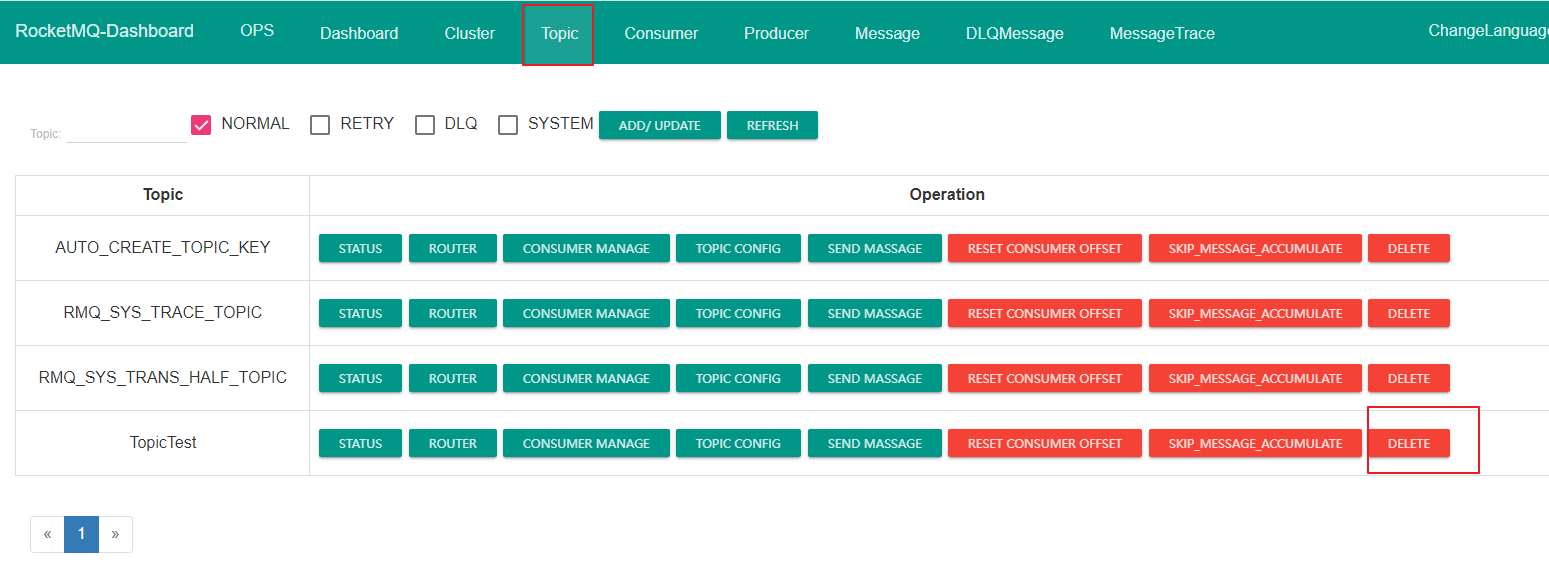Click the REFRESH button
Viewport: 1549px width, 579px height.
coord(772,125)
